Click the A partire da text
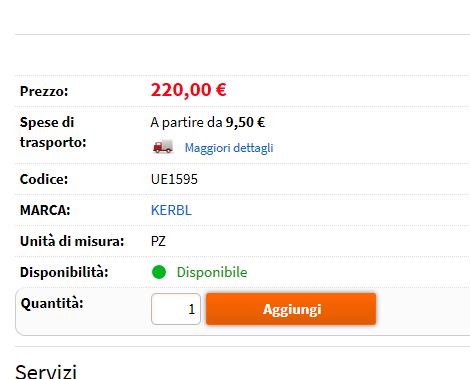This screenshot has height=379, width=470. 186,122
